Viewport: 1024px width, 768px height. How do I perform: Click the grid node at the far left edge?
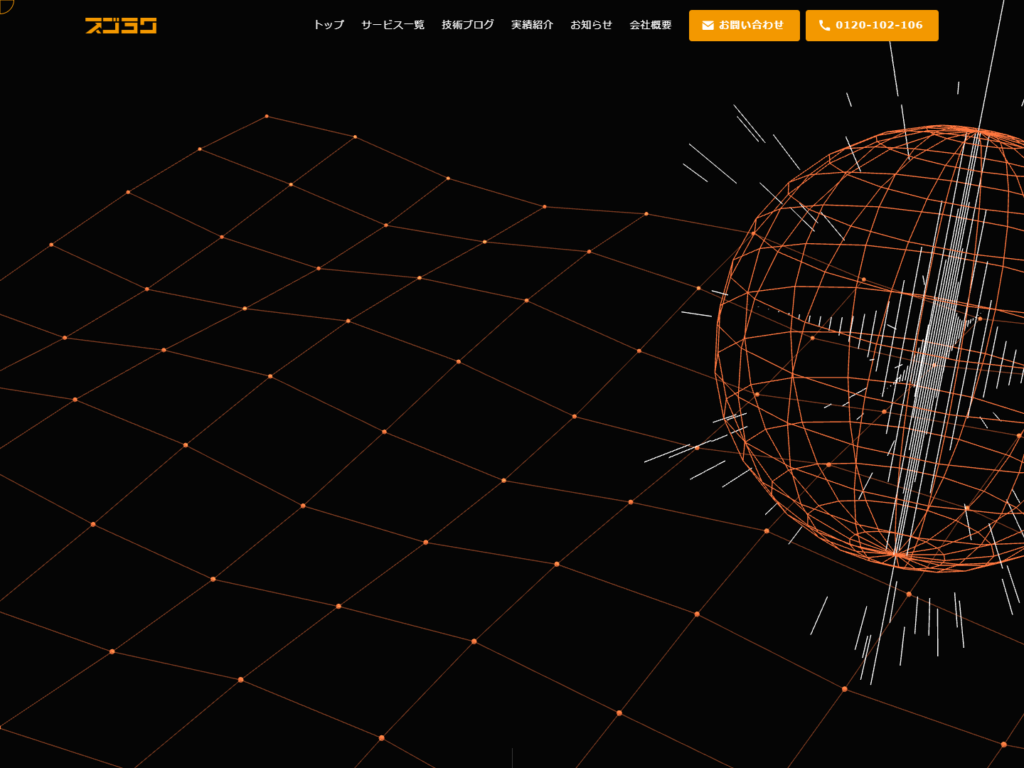click(51, 245)
